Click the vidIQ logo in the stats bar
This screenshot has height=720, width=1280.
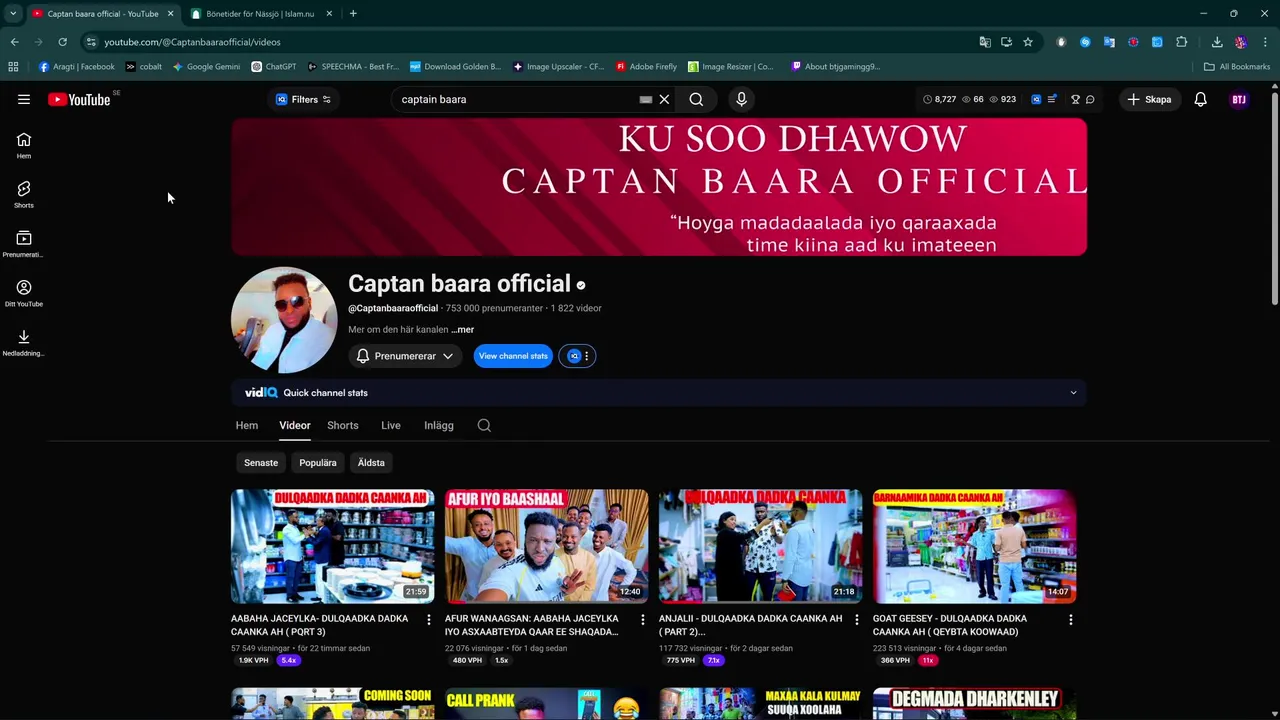tap(261, 393)
